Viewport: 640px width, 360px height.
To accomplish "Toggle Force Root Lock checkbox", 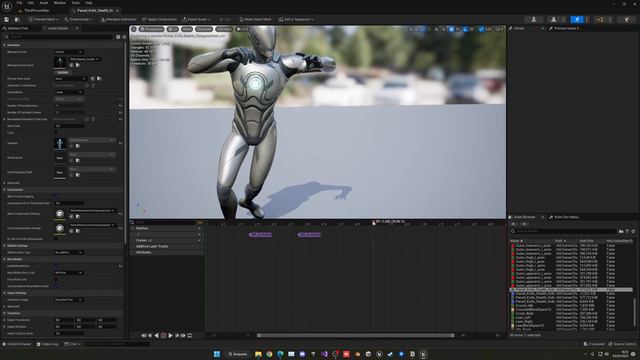I will pyautogui.click(x=56, y=280).
